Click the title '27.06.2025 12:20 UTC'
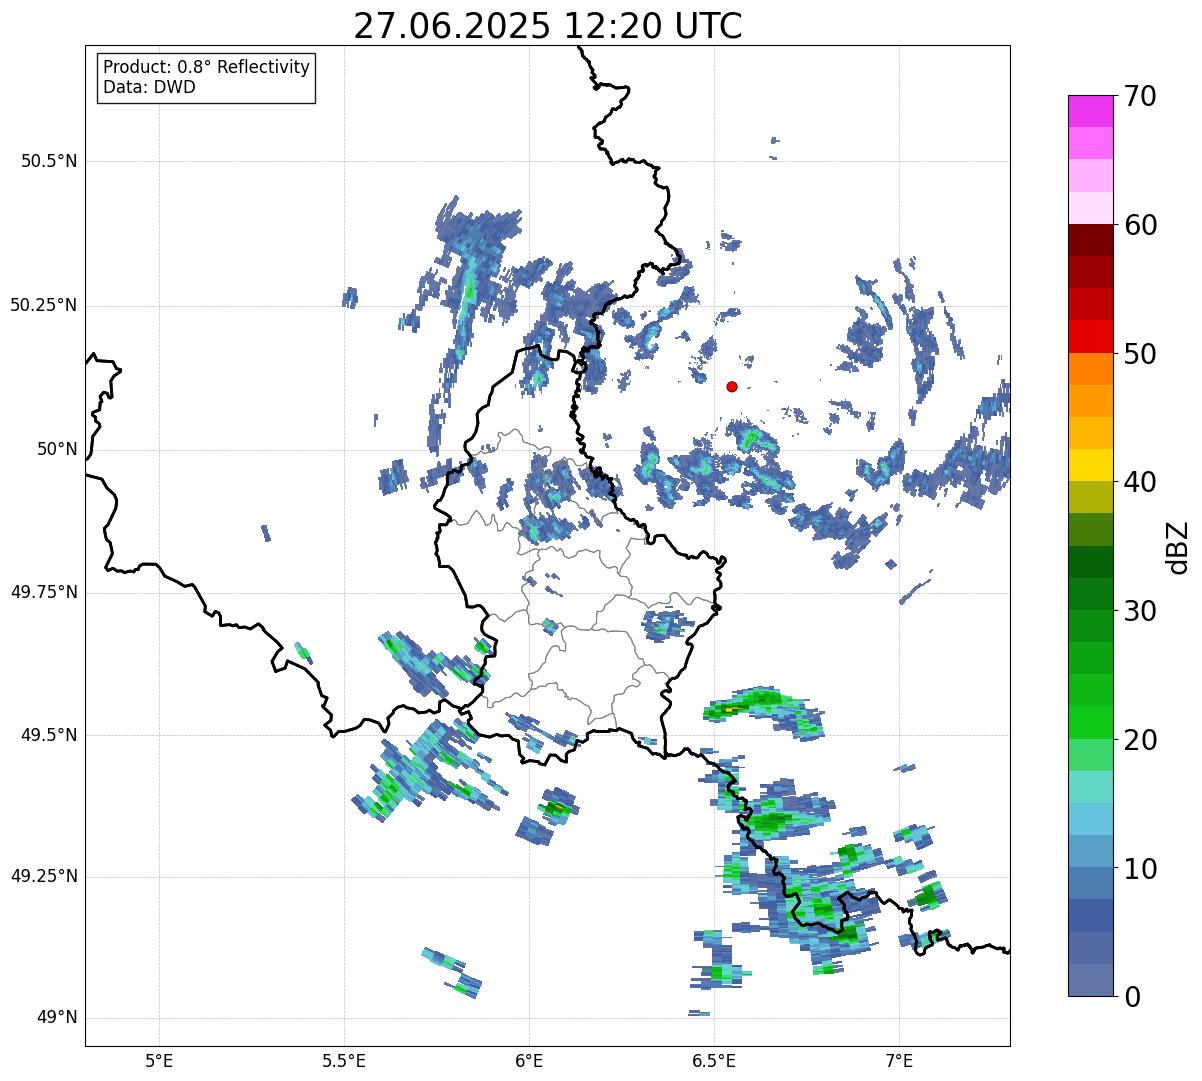Screen dimensions: 1202x1081 click(548, 26)
